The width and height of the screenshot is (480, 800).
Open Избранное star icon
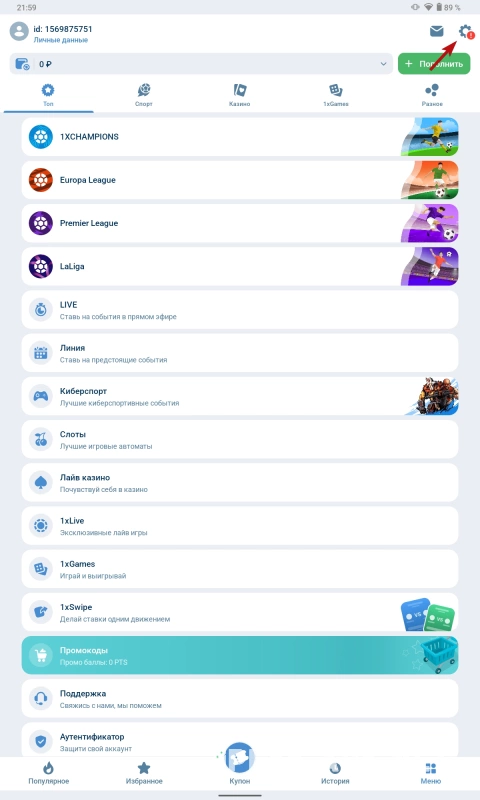pos(144,767)
